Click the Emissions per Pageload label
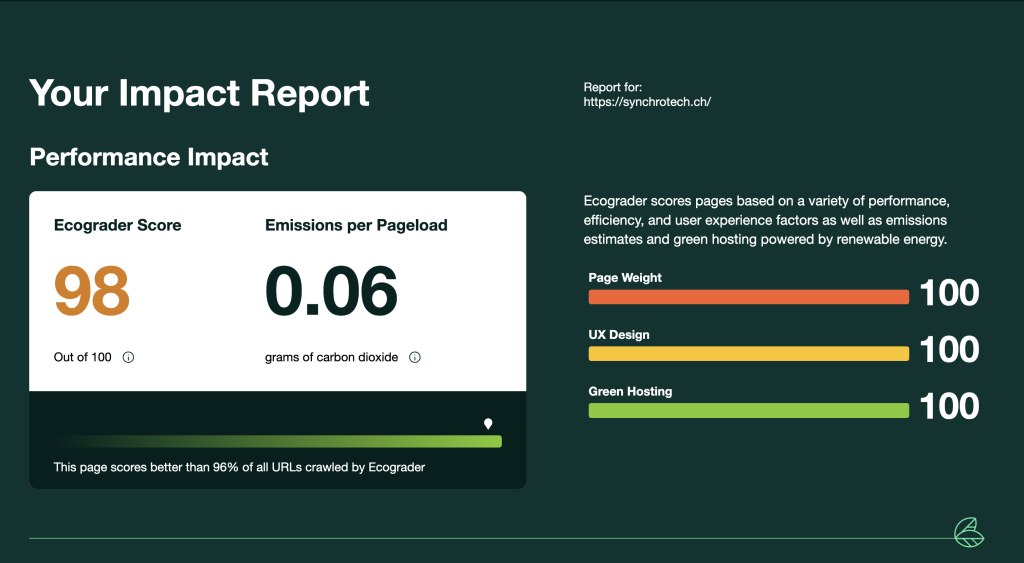1024x563 pixels. pyautogui.click(x=356, y=225)
